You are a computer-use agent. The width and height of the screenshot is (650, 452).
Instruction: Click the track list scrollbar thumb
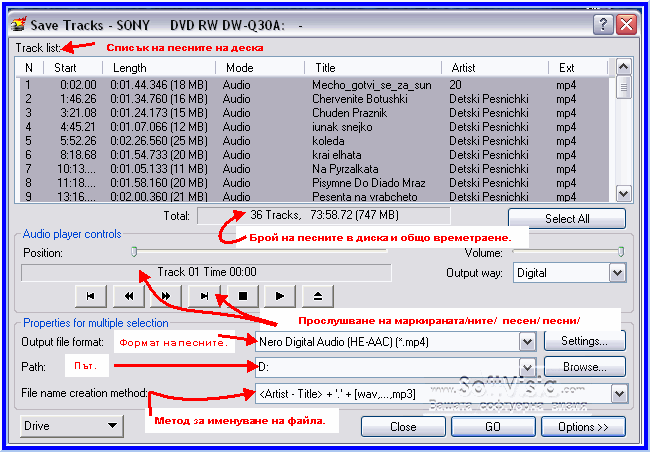(x=623, y=87)
